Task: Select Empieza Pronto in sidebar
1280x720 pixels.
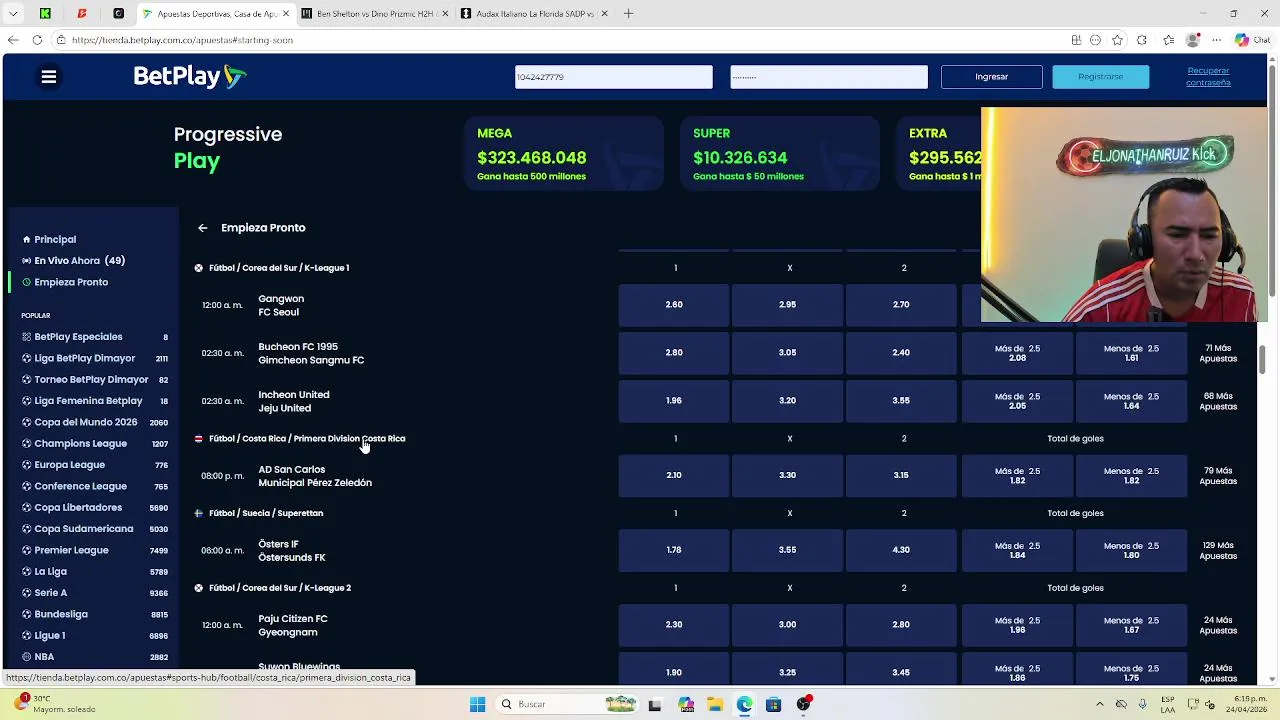Action: pos(71,282)
